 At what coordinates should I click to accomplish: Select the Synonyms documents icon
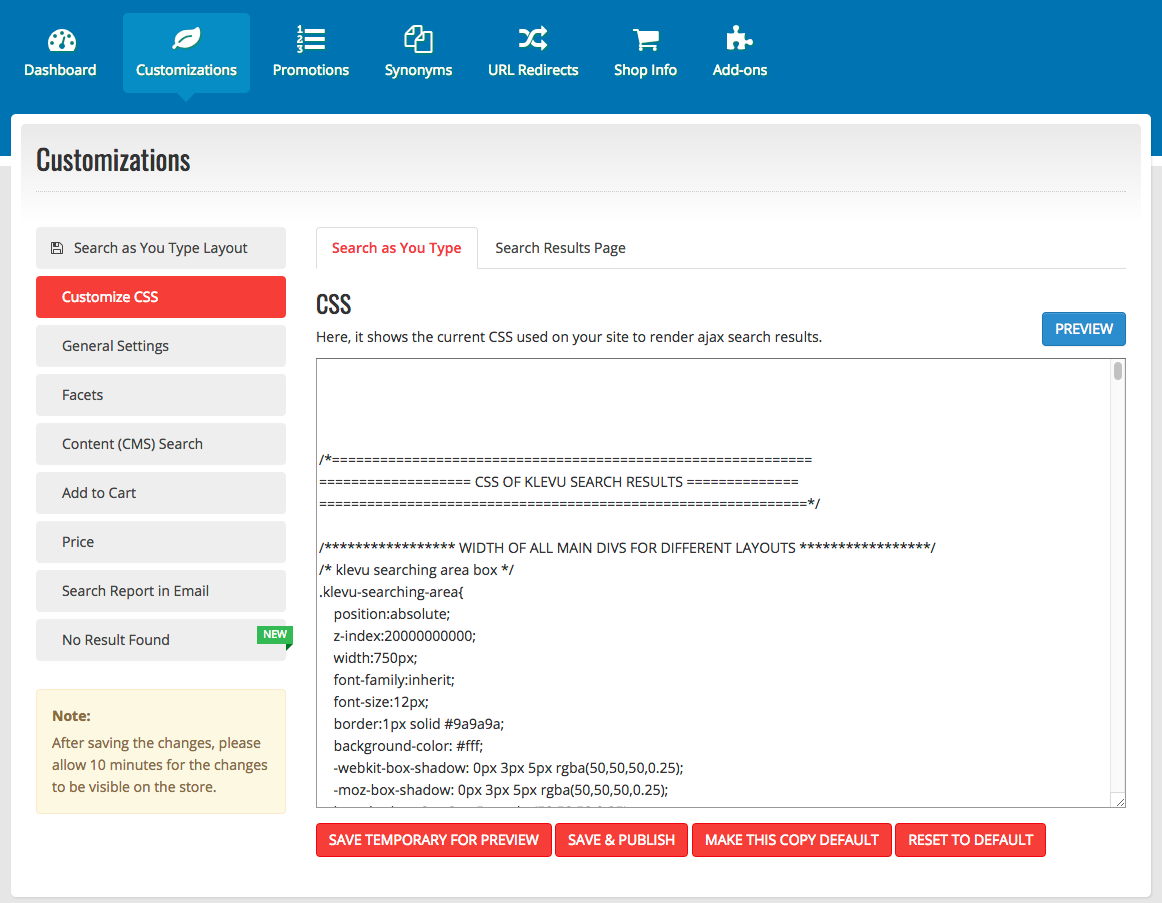coord(418,40)
